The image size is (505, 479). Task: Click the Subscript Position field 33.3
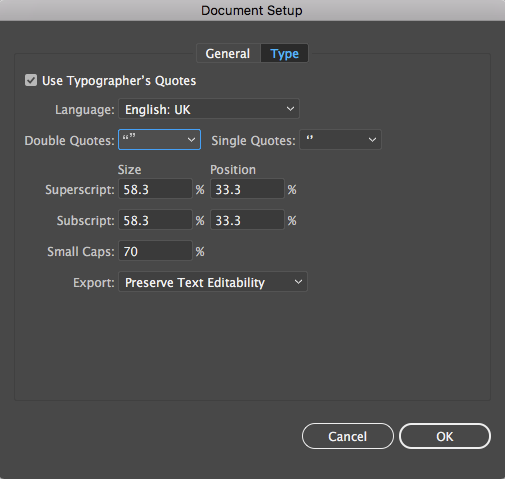pos(247,220)
